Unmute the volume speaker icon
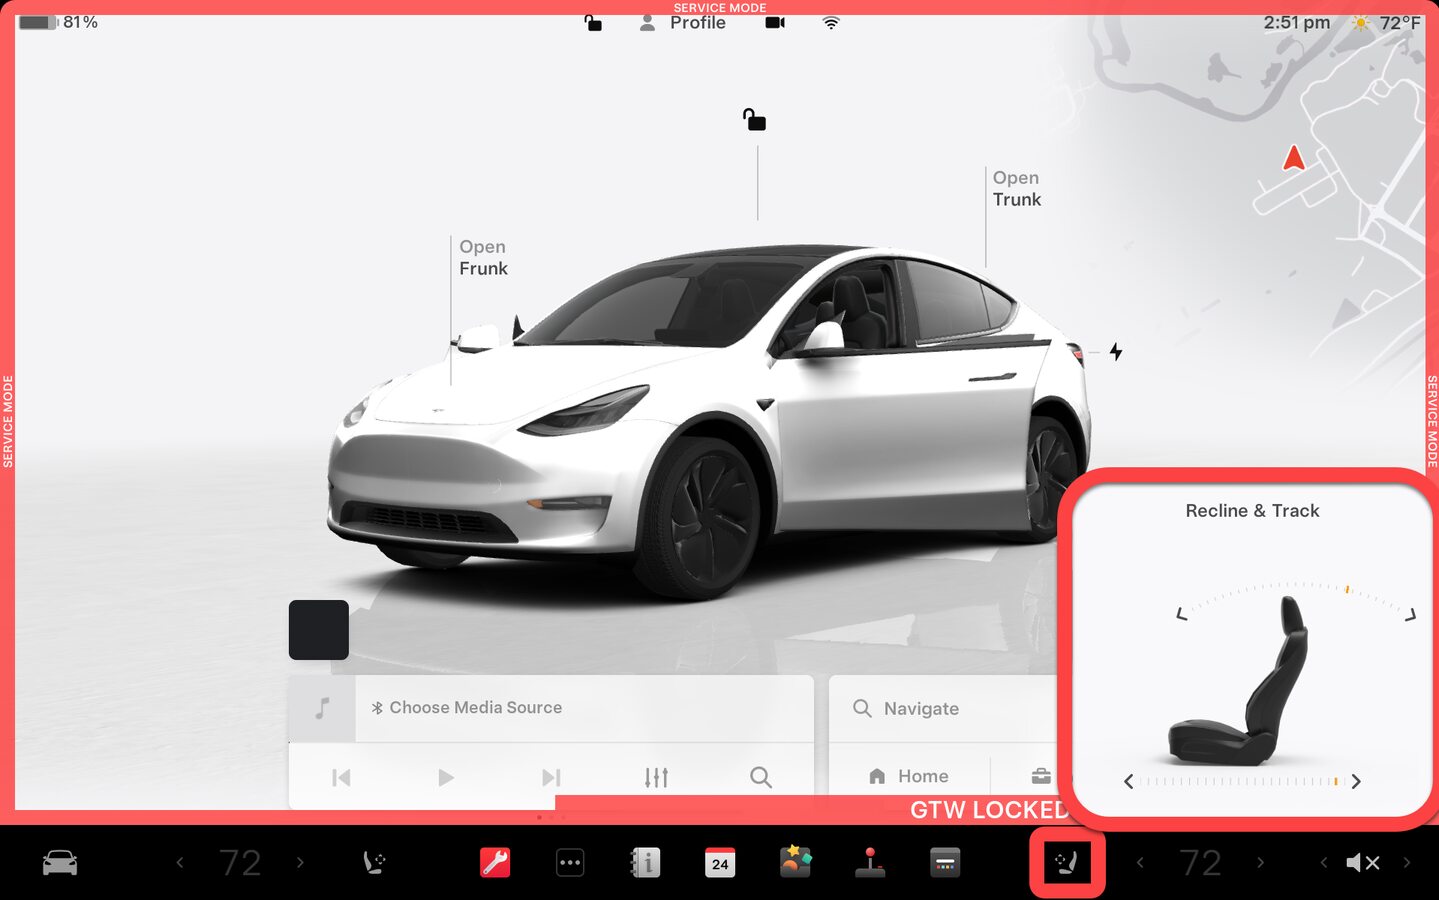This screenshot has height=900, width=1439. [x=1363, y=862]
